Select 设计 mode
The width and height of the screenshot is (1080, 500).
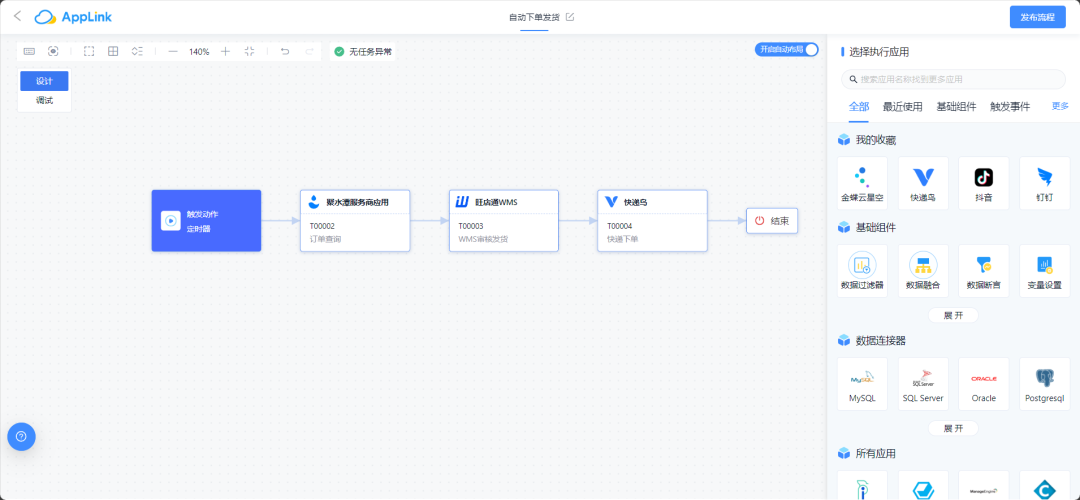[44, 81]
